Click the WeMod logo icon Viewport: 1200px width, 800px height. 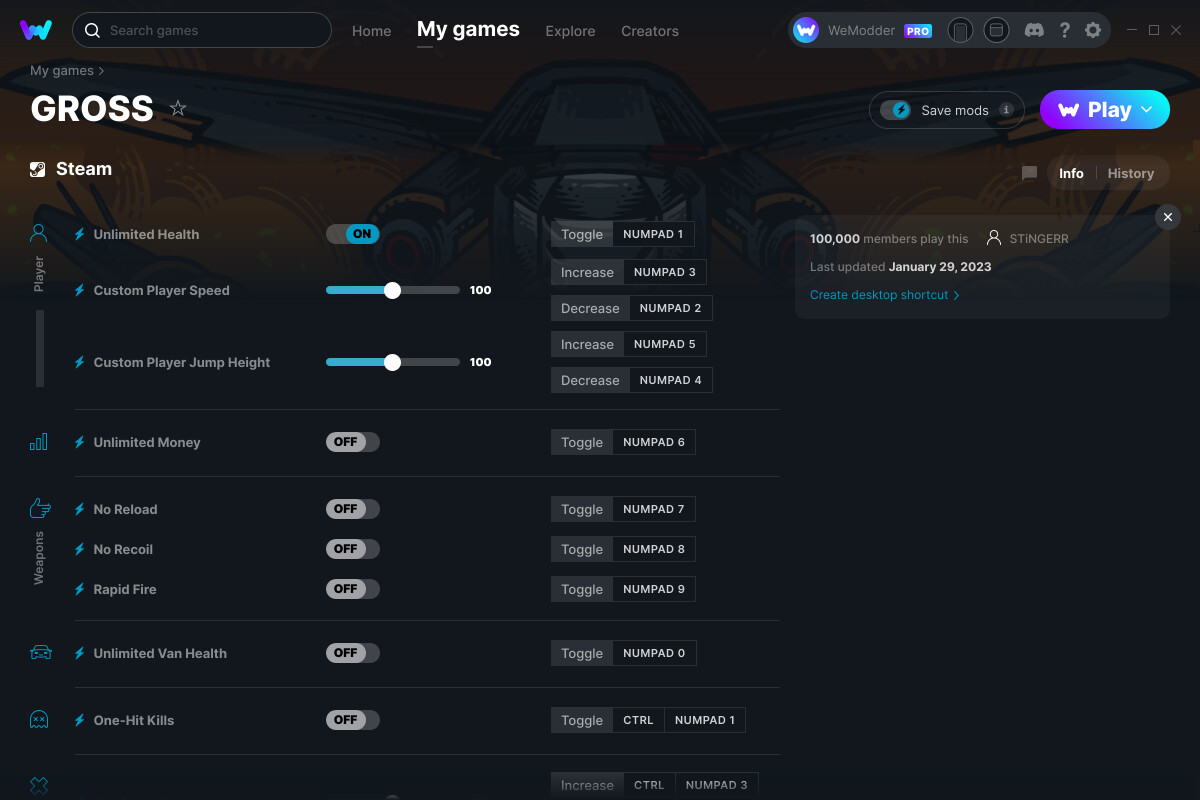36,30
